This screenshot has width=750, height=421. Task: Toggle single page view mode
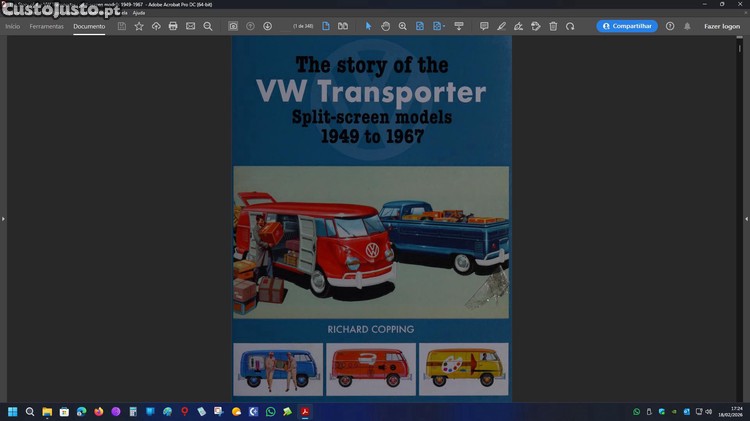pyautogui.click(x=326, y=26)
